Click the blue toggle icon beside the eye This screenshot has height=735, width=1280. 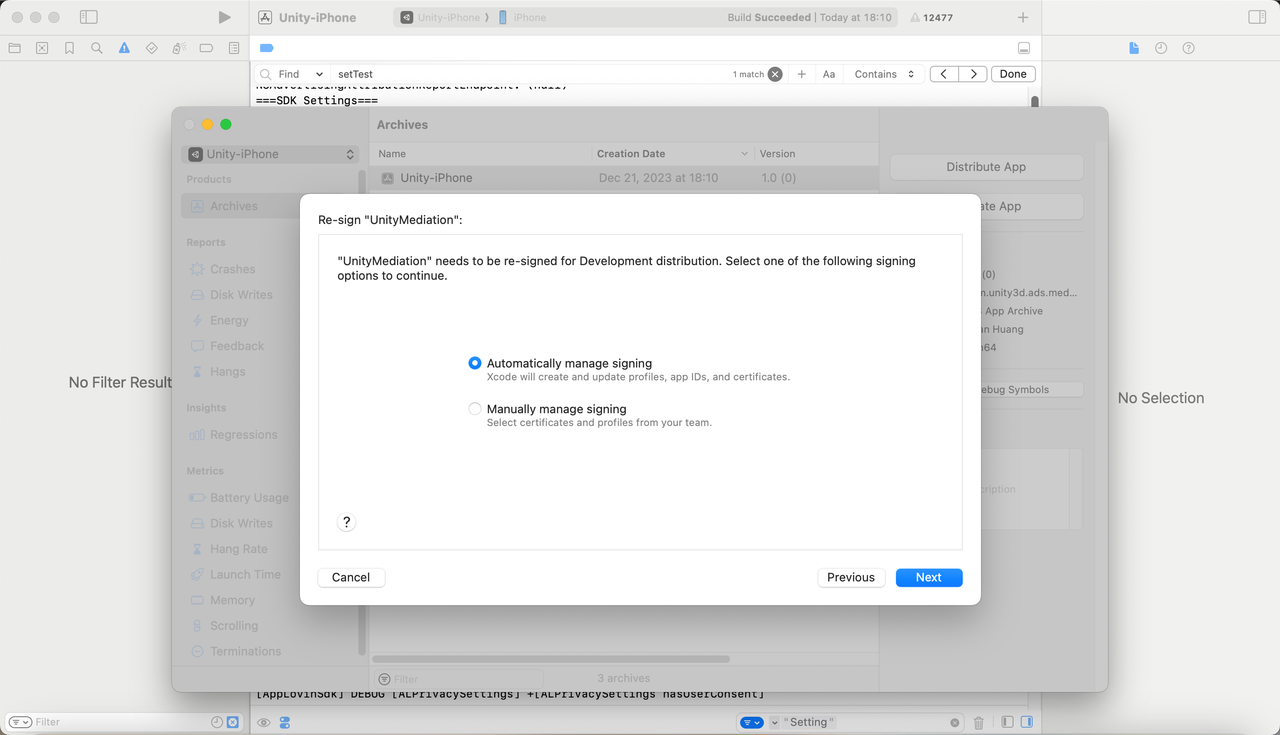point(285,722)
